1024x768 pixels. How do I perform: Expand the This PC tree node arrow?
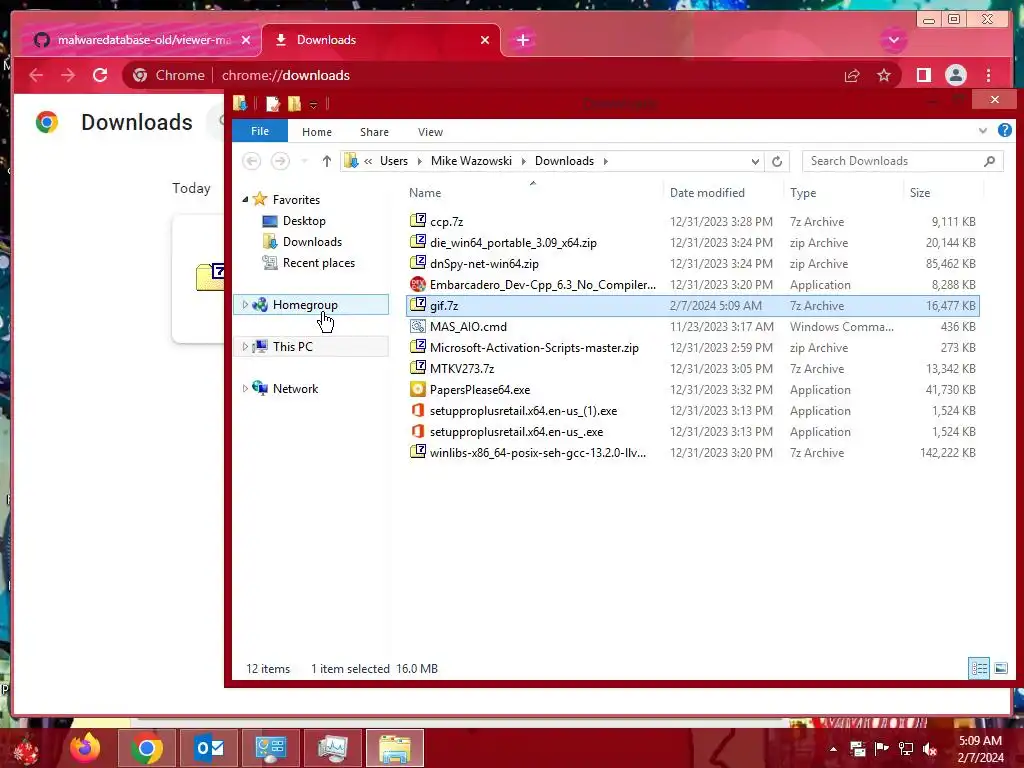246,347
